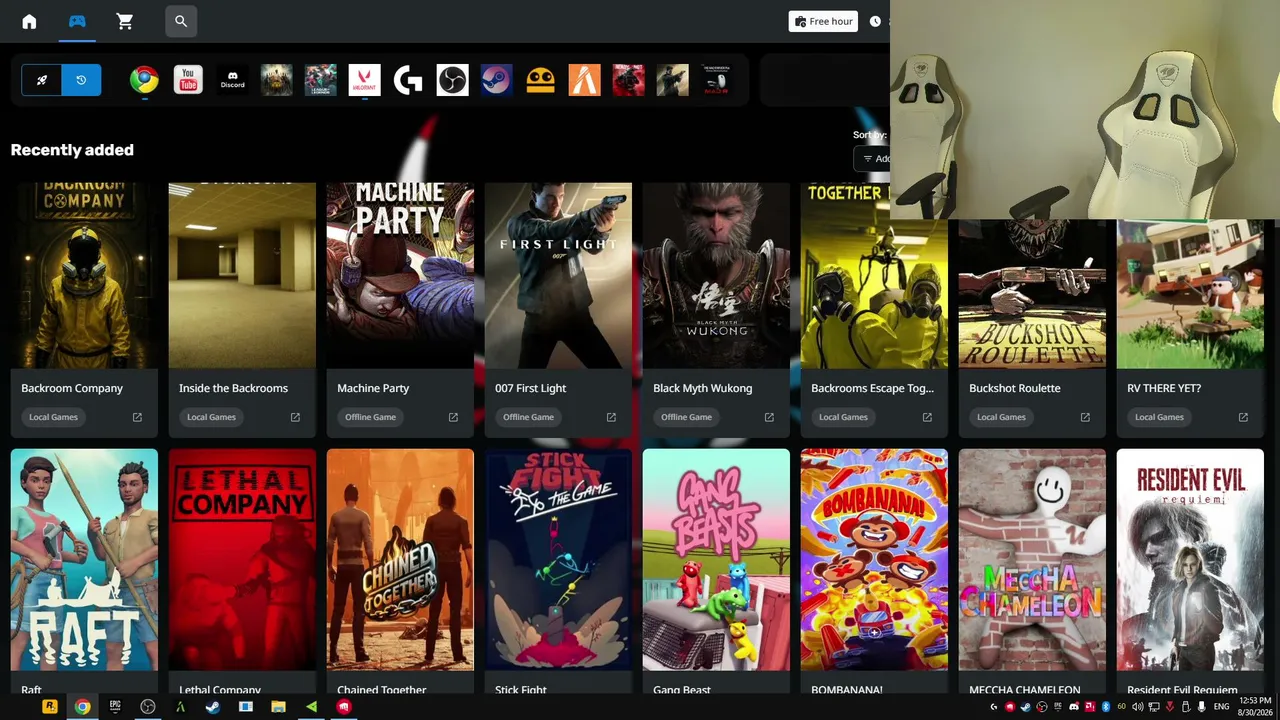Screen dimensions: 1280x720
Task: Open the BOMBANANA! game cover
Action: [x=874, y=560]
